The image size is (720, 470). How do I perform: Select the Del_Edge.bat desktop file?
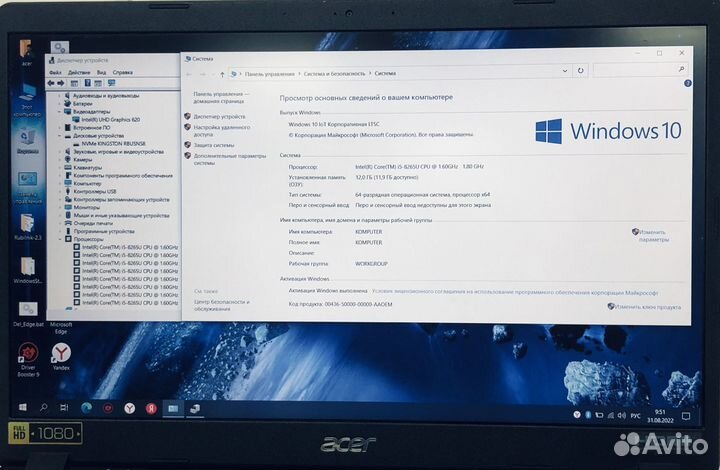[x=28, y=314]
